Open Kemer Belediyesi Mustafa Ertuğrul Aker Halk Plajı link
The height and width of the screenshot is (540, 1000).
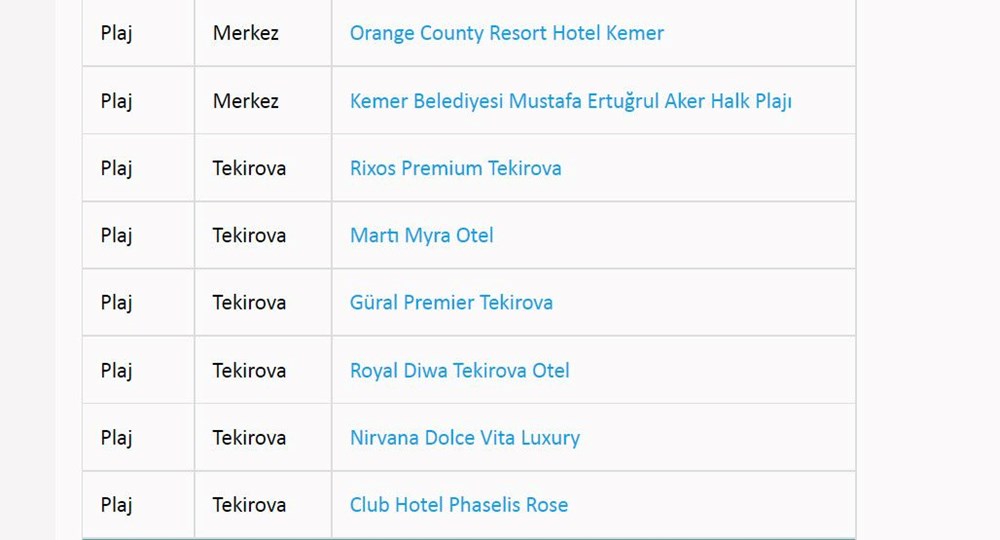(570, 101)
